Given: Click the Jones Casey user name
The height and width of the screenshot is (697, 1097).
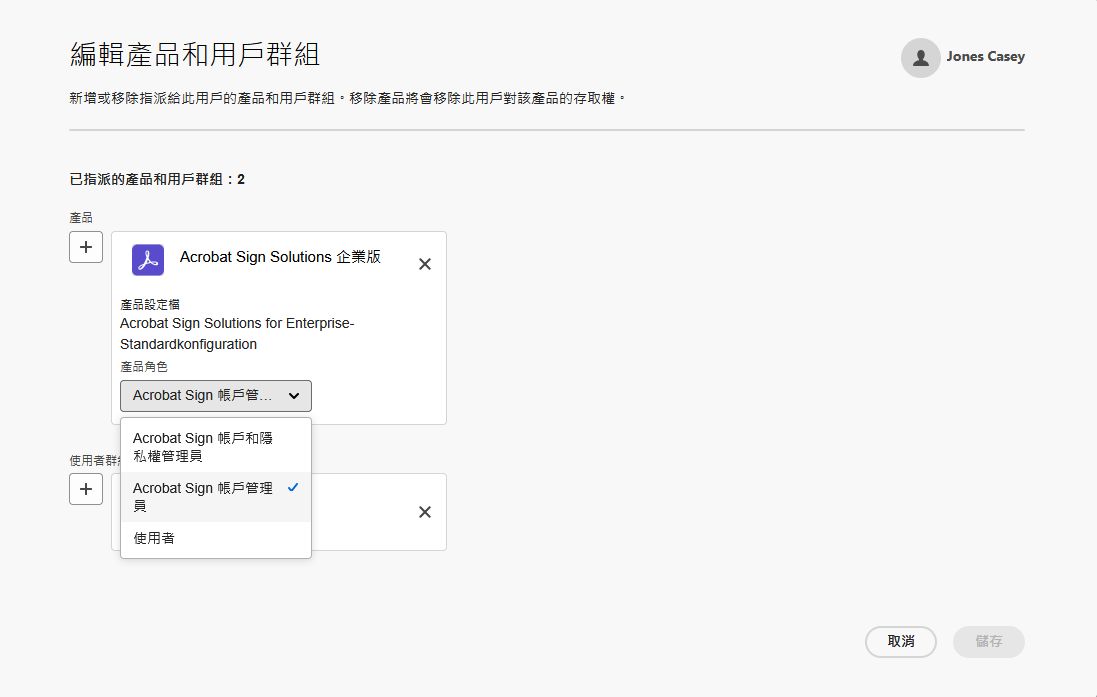Looking at the screenshot, I should [x=985, y=57].
